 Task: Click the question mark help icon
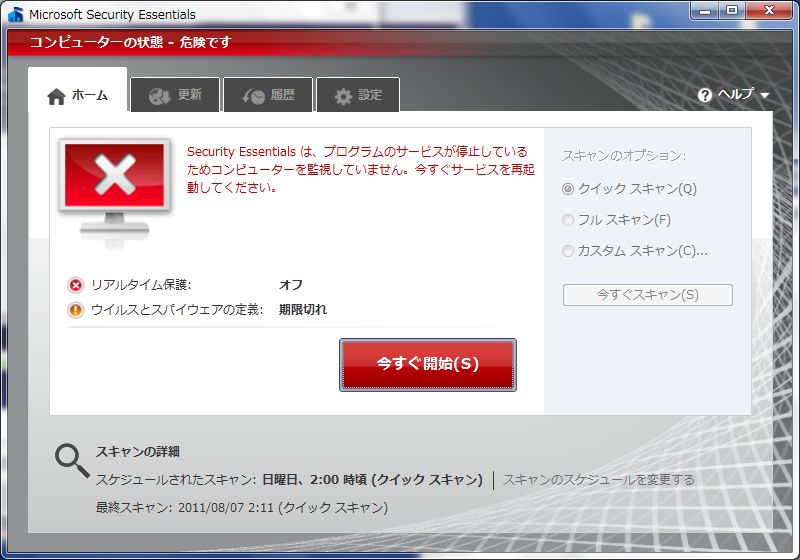705,95
